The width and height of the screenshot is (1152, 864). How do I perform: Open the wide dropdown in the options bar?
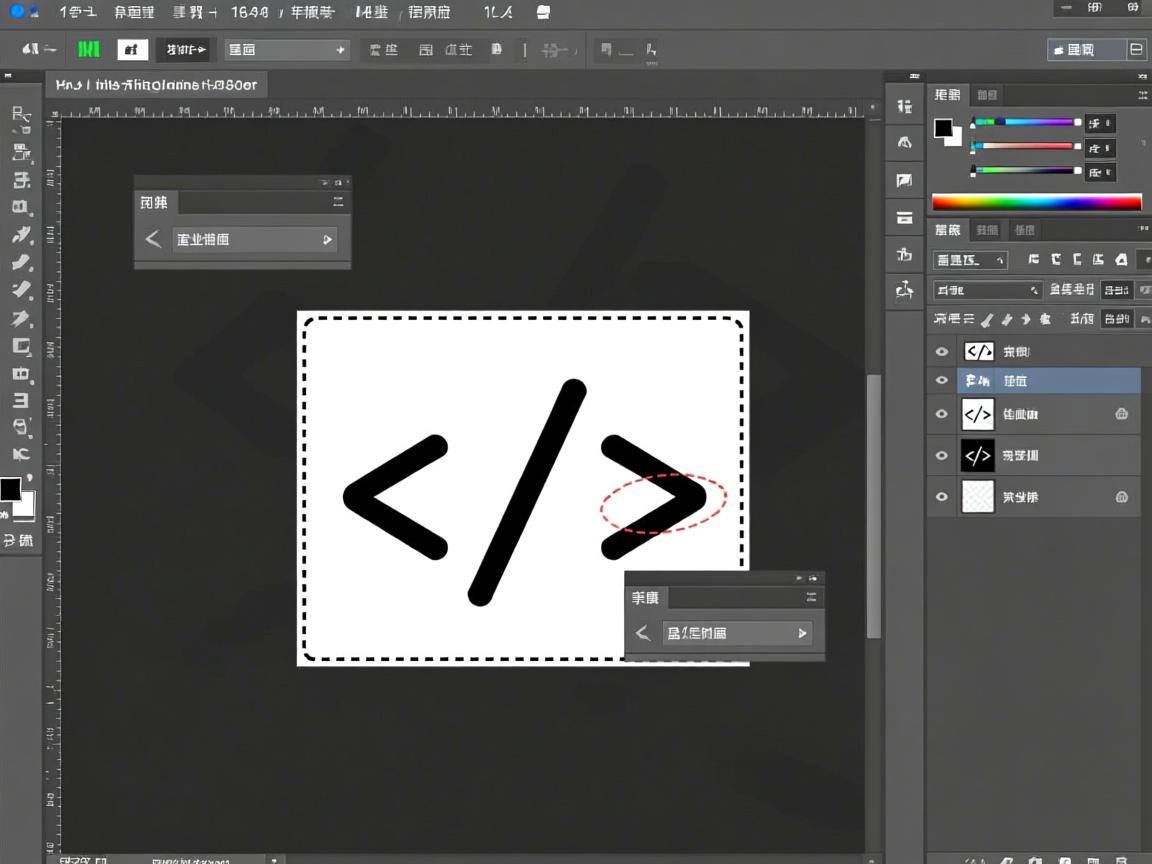286,49
